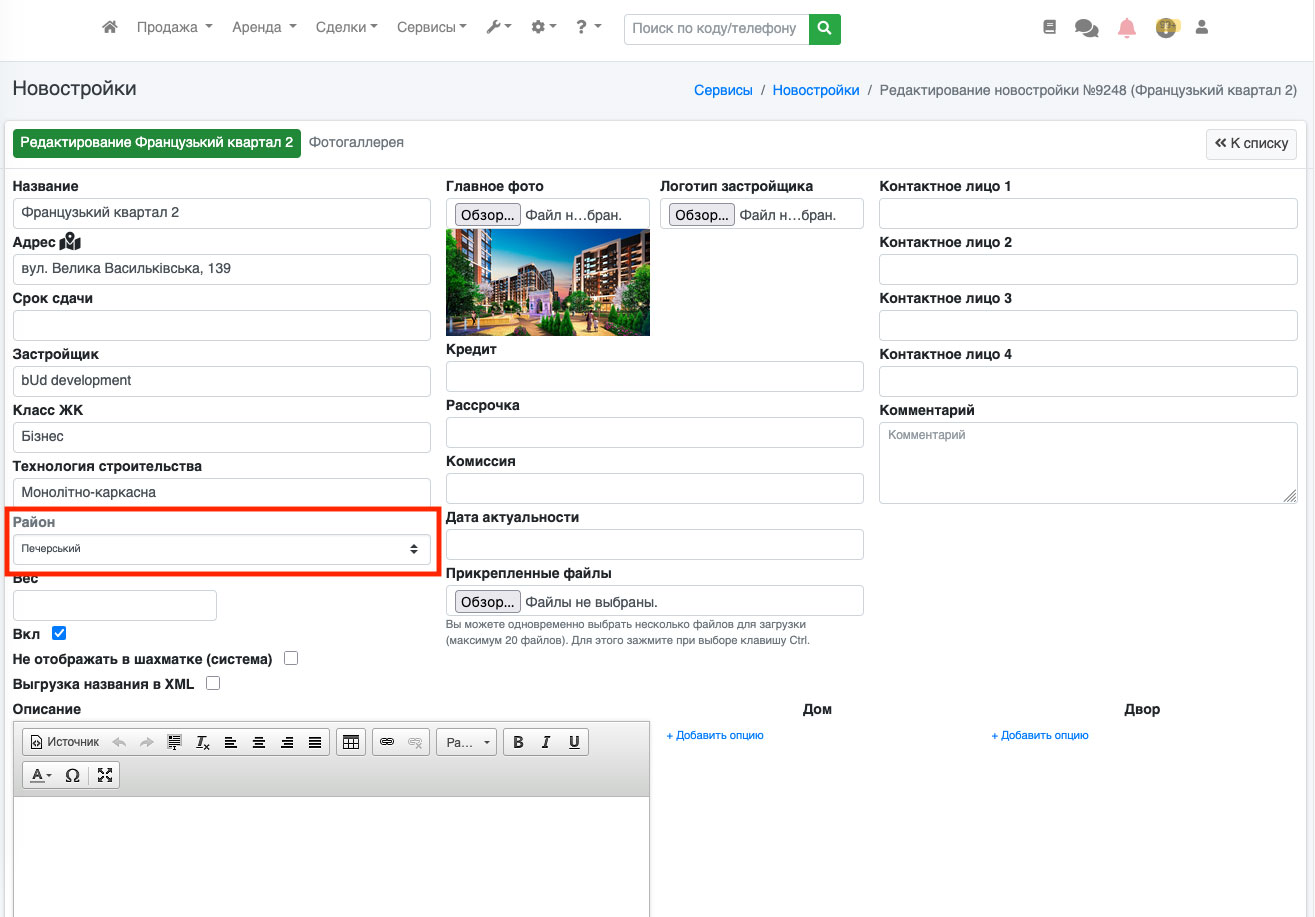The height and width of the screenshot is (917, 1315).
Task: Click the К списку button
Action: click(x=1251, y=144)
